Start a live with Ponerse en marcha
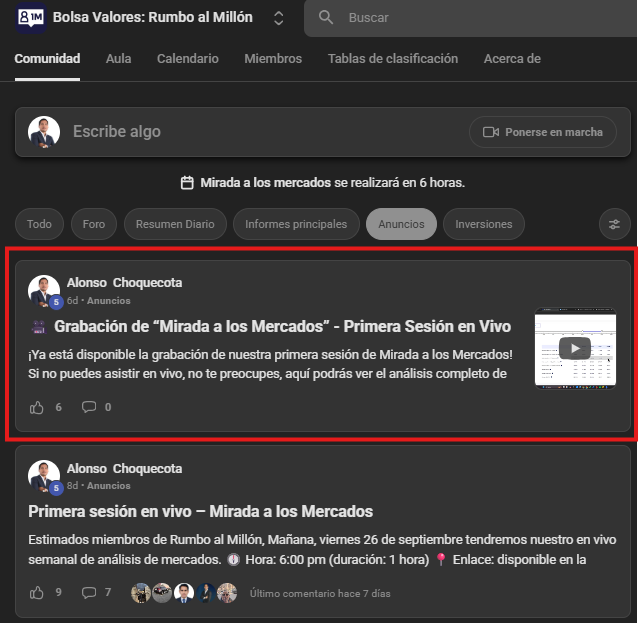 tap(542, 132)
